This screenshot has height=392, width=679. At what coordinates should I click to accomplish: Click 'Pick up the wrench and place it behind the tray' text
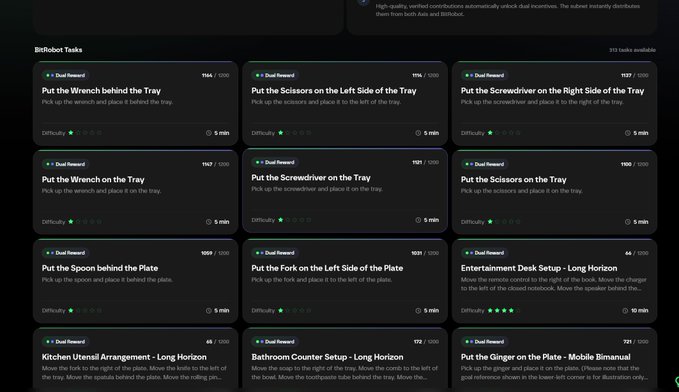coord(107,102)
